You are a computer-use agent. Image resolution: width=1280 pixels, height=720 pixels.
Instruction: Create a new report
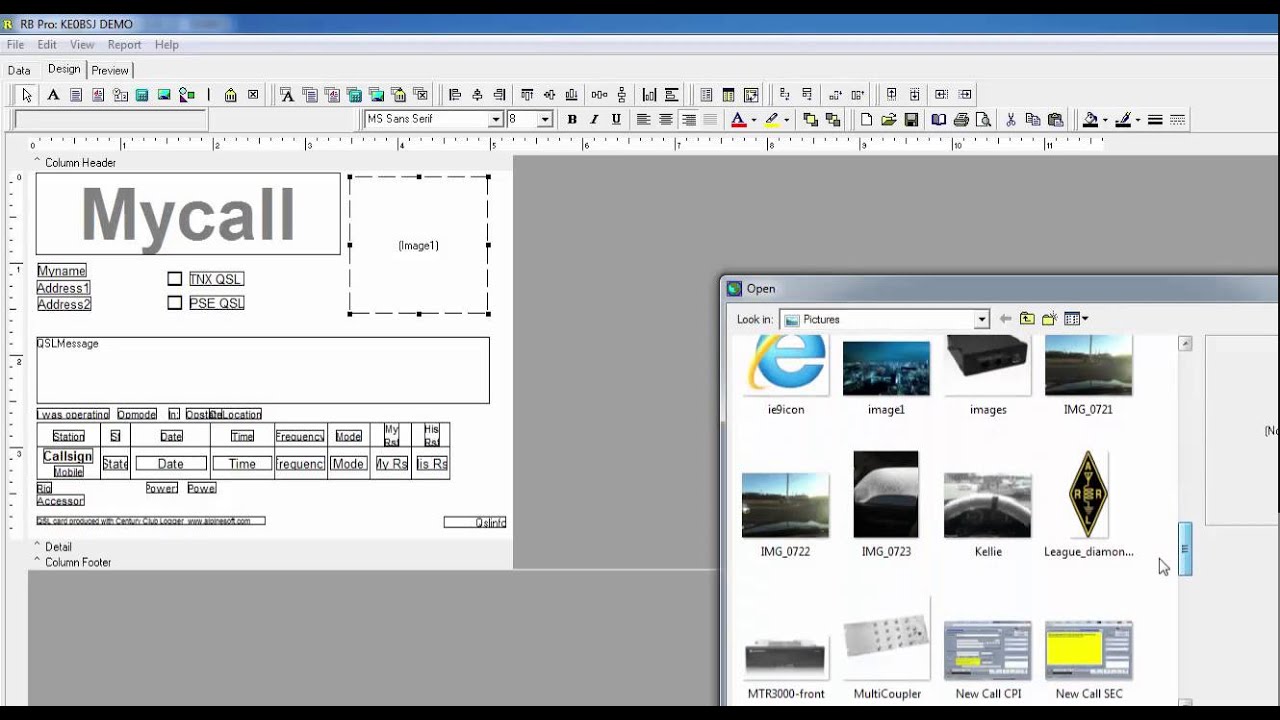click(x=866, y=120)
